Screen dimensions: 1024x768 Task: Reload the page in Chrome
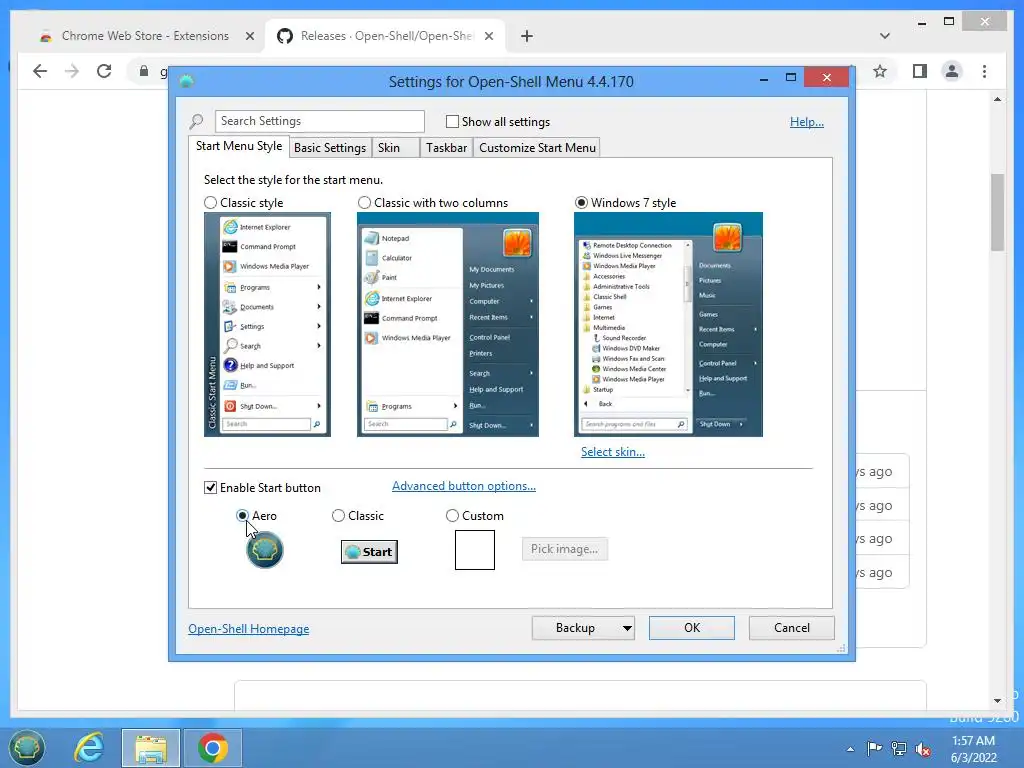click(x=104, y=71)
